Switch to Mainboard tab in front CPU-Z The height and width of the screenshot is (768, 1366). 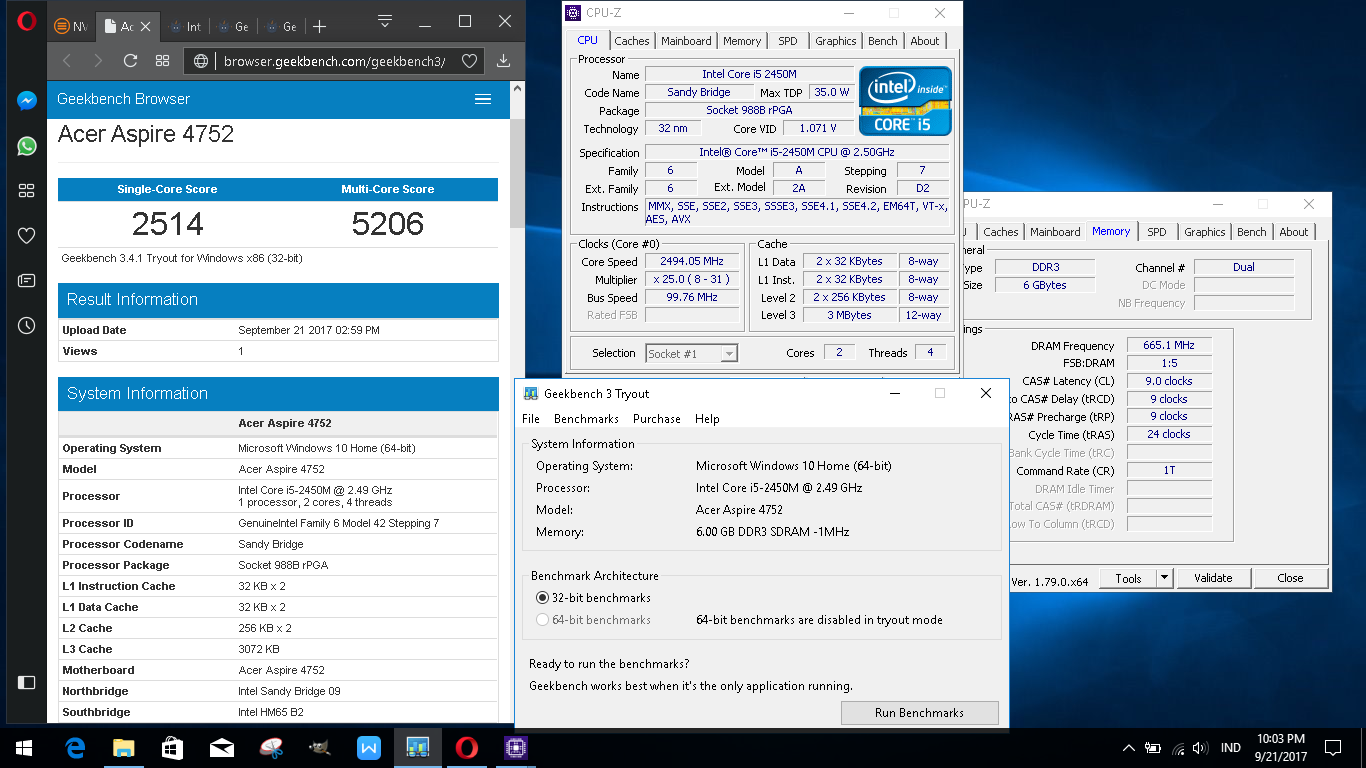686,41
